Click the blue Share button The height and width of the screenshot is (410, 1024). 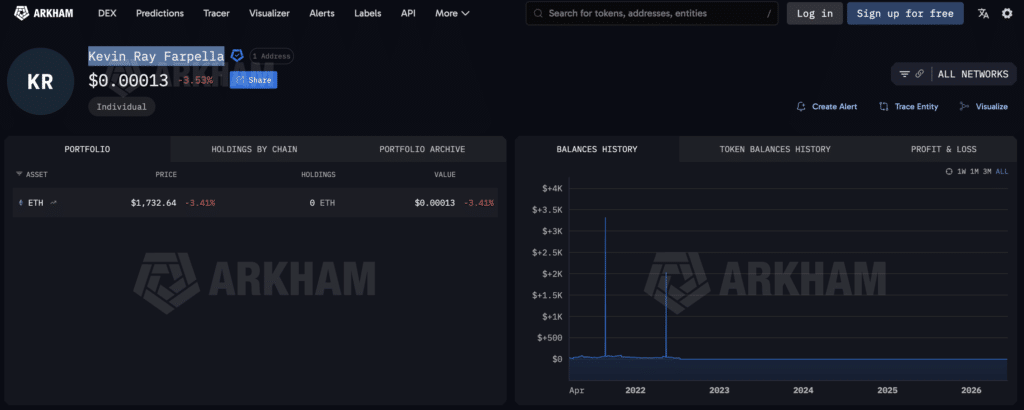(253, 80)
